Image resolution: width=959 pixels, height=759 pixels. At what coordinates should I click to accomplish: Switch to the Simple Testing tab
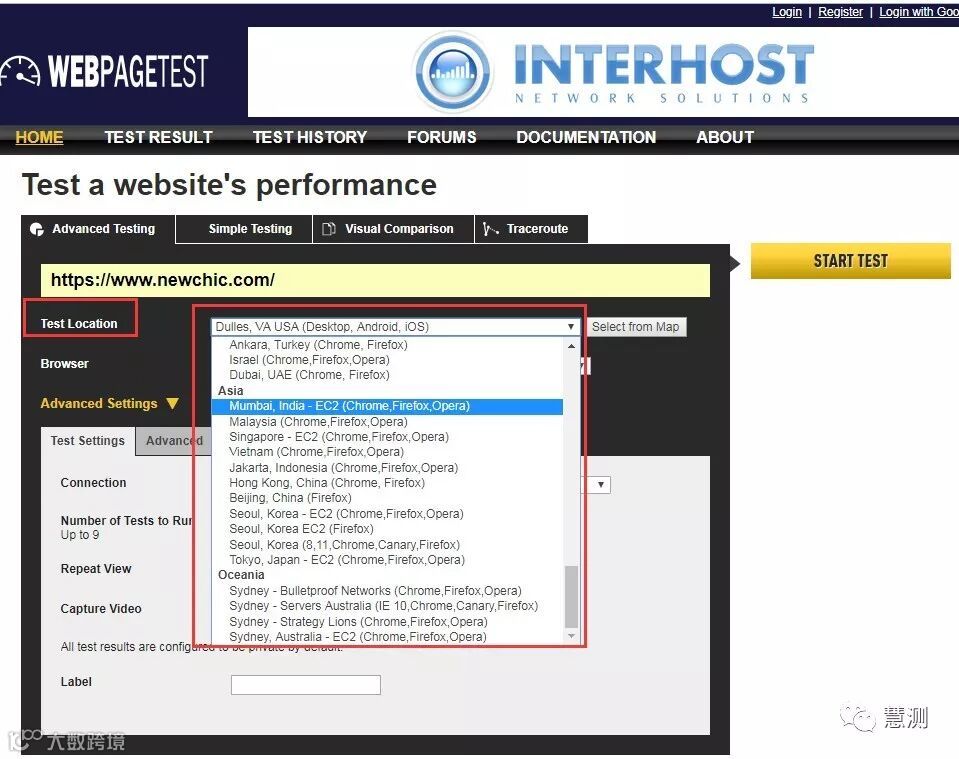click(x=244, y=229)
